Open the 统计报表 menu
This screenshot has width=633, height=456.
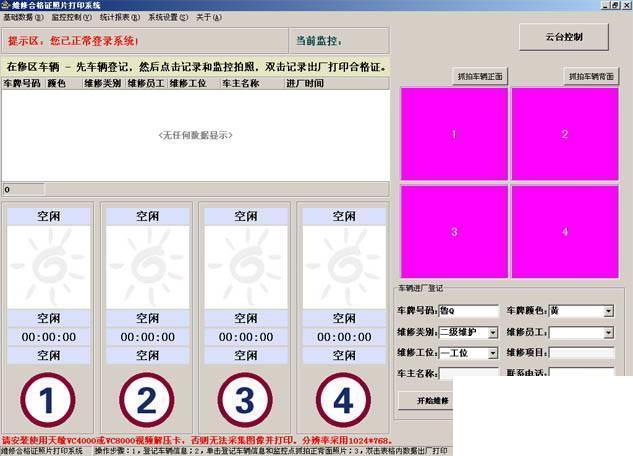[x=119, y=17]
